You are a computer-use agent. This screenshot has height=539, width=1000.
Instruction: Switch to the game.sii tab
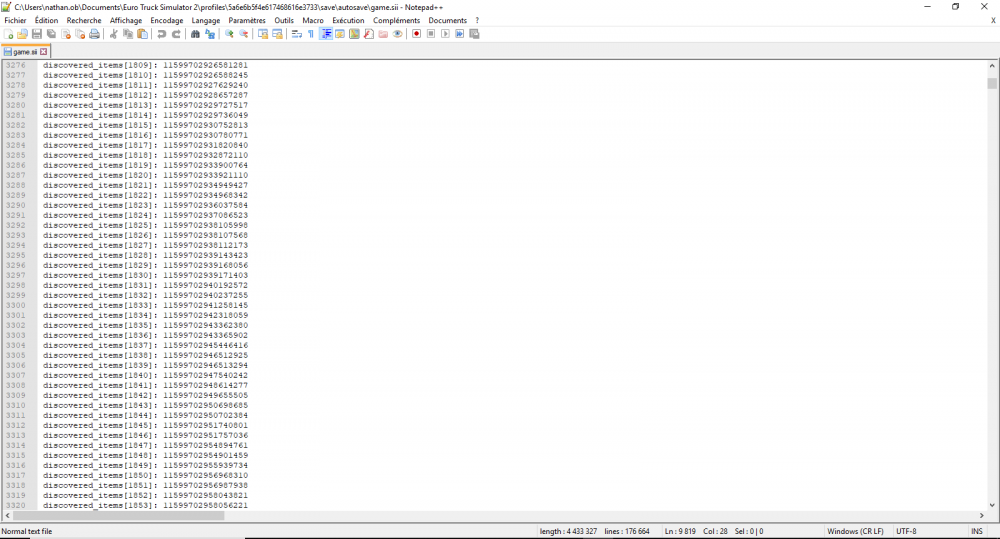coord(24,51)
